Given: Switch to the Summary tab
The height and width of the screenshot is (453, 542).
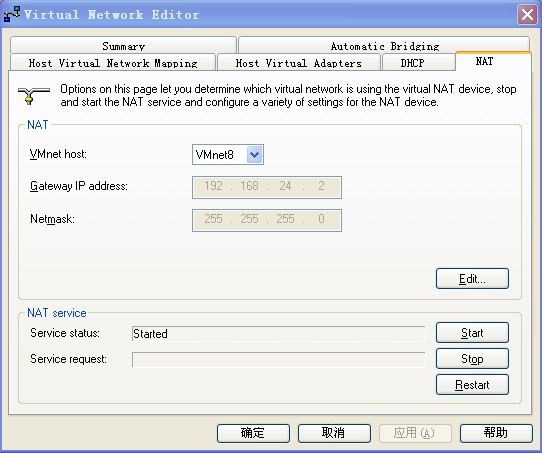Looking at the screenshot, I should 123,45.
